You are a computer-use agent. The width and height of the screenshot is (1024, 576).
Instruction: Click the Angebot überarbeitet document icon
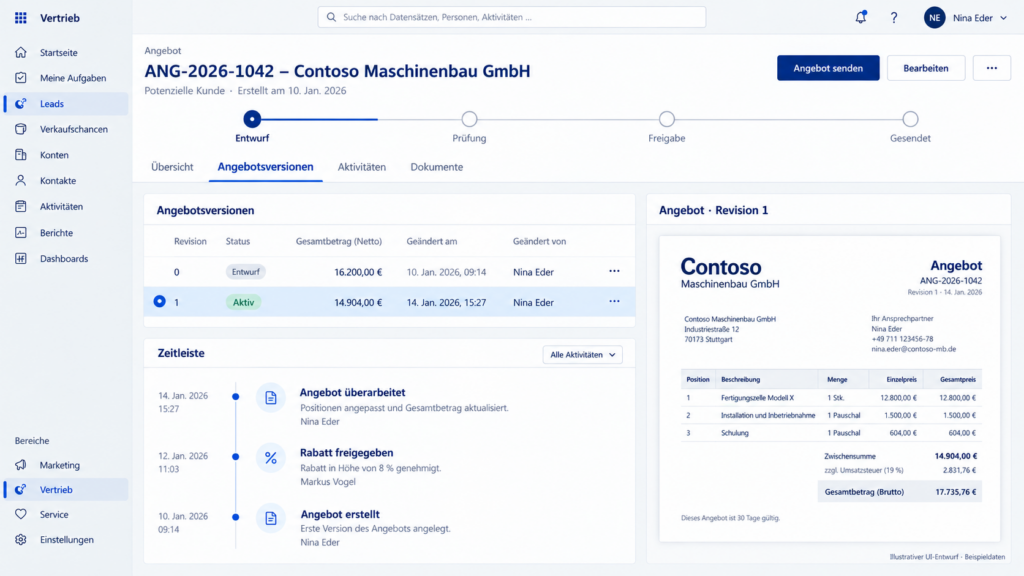(270, 398)
